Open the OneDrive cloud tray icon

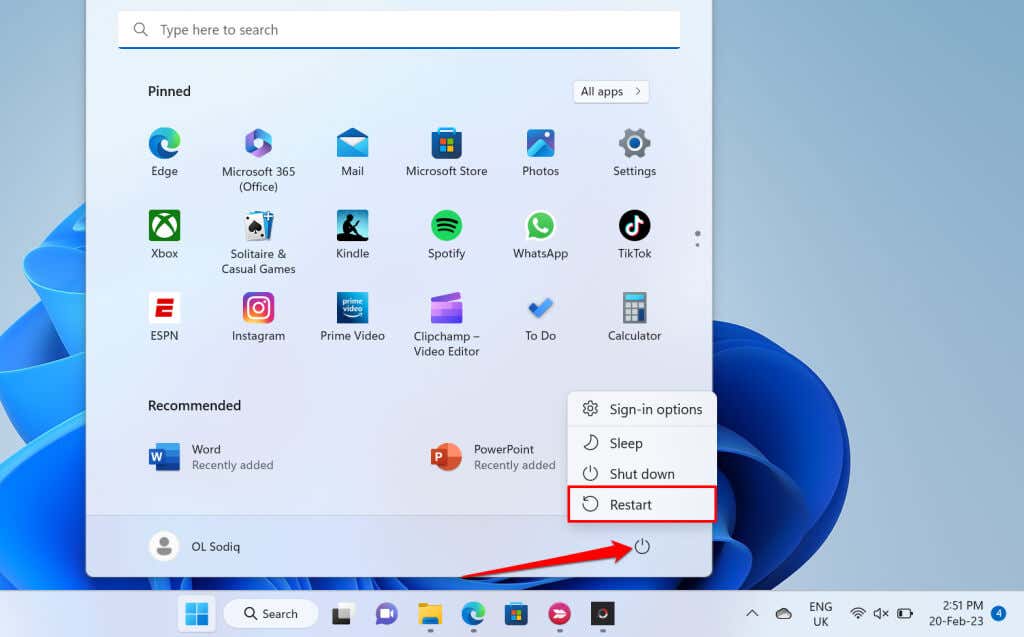(784, 613)
